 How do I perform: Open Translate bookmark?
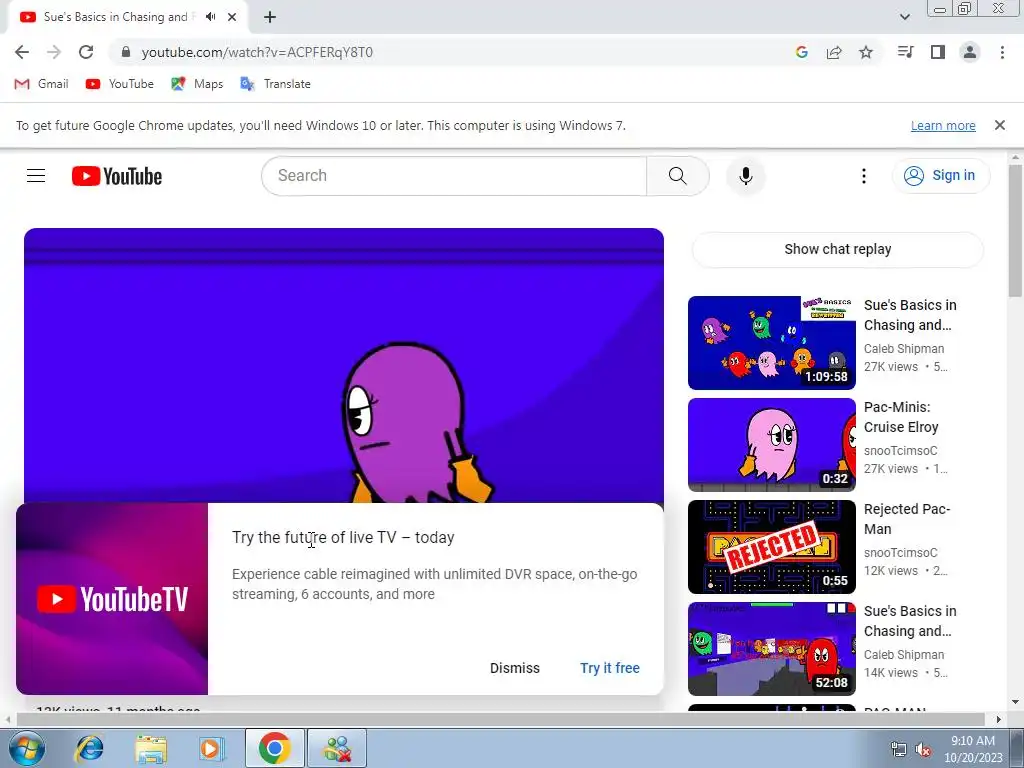pyautogui.click(x=275, y=84)
